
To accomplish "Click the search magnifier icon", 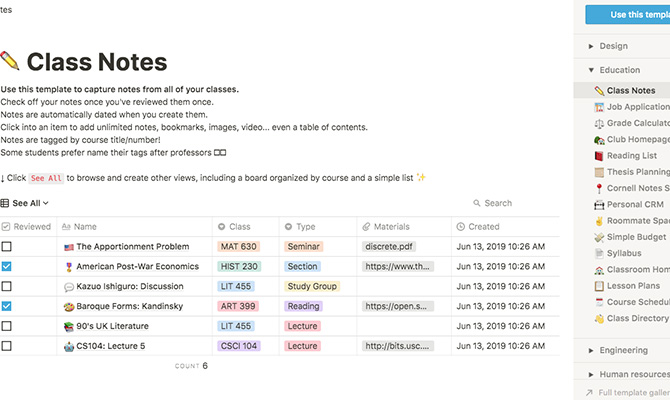I will [476, 203].
